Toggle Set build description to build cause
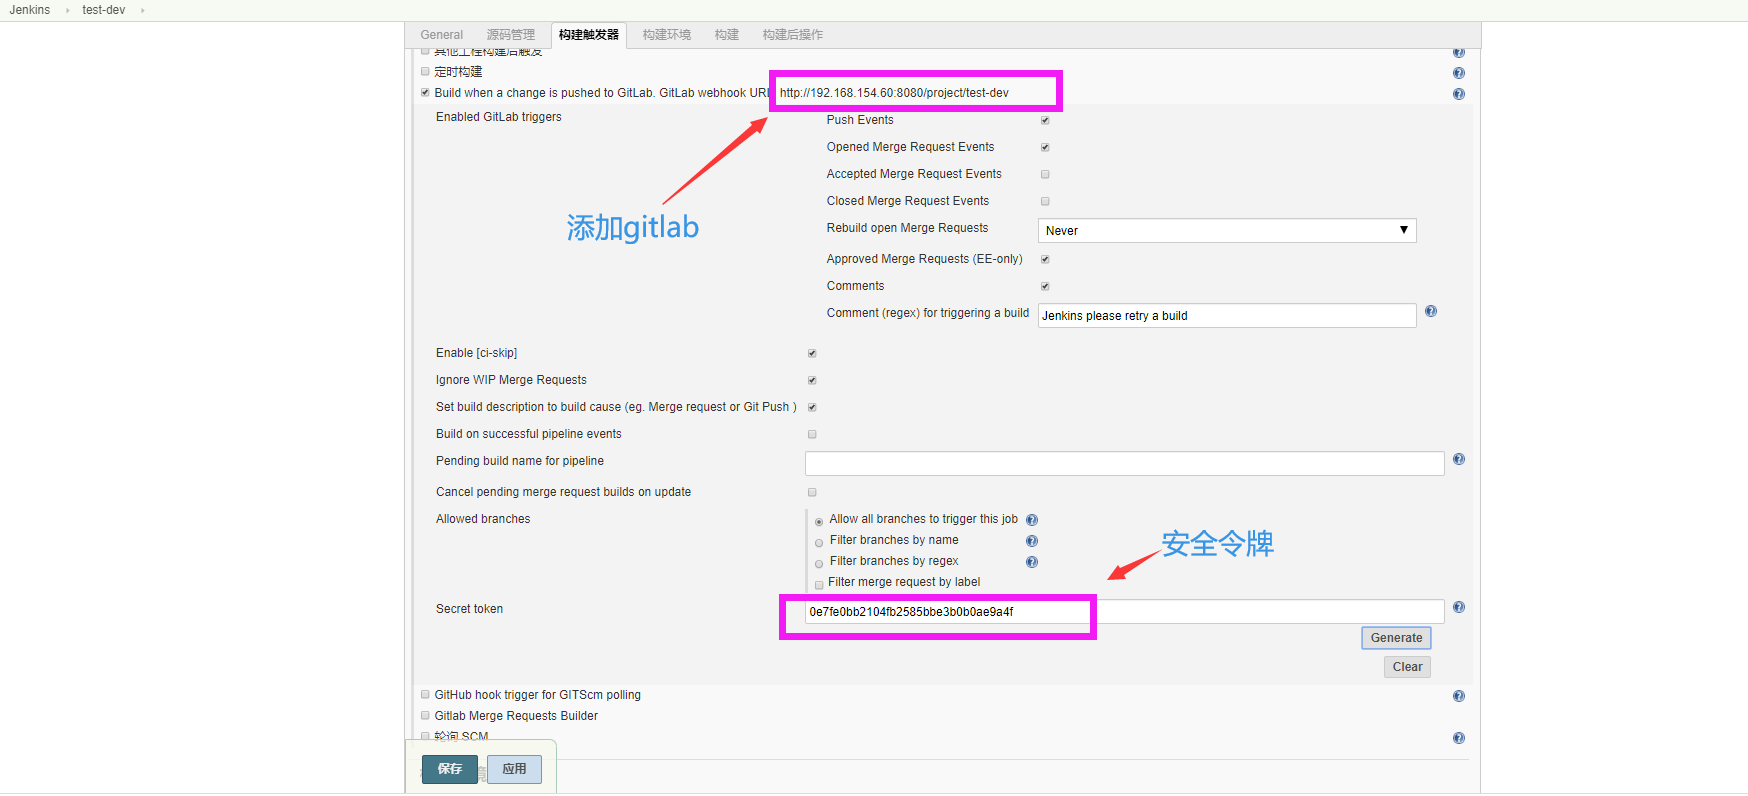This screenshot has width=1748, height=796. point(812,407)
